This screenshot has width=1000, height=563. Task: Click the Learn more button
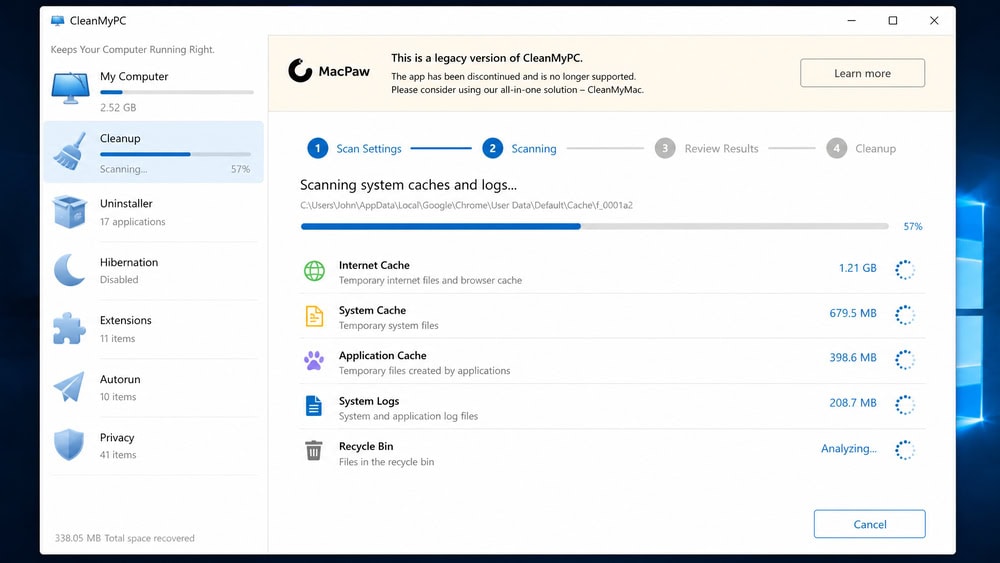click(862, 73)
